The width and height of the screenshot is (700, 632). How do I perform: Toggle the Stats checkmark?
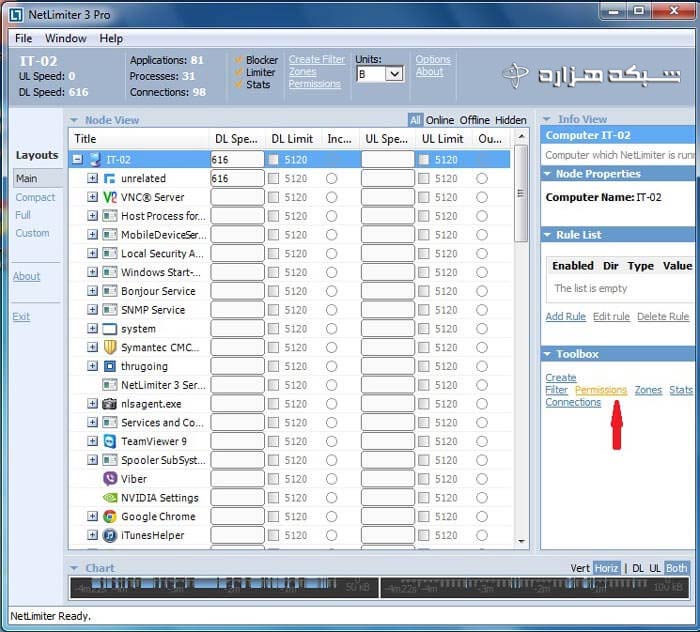click(239, 84)
